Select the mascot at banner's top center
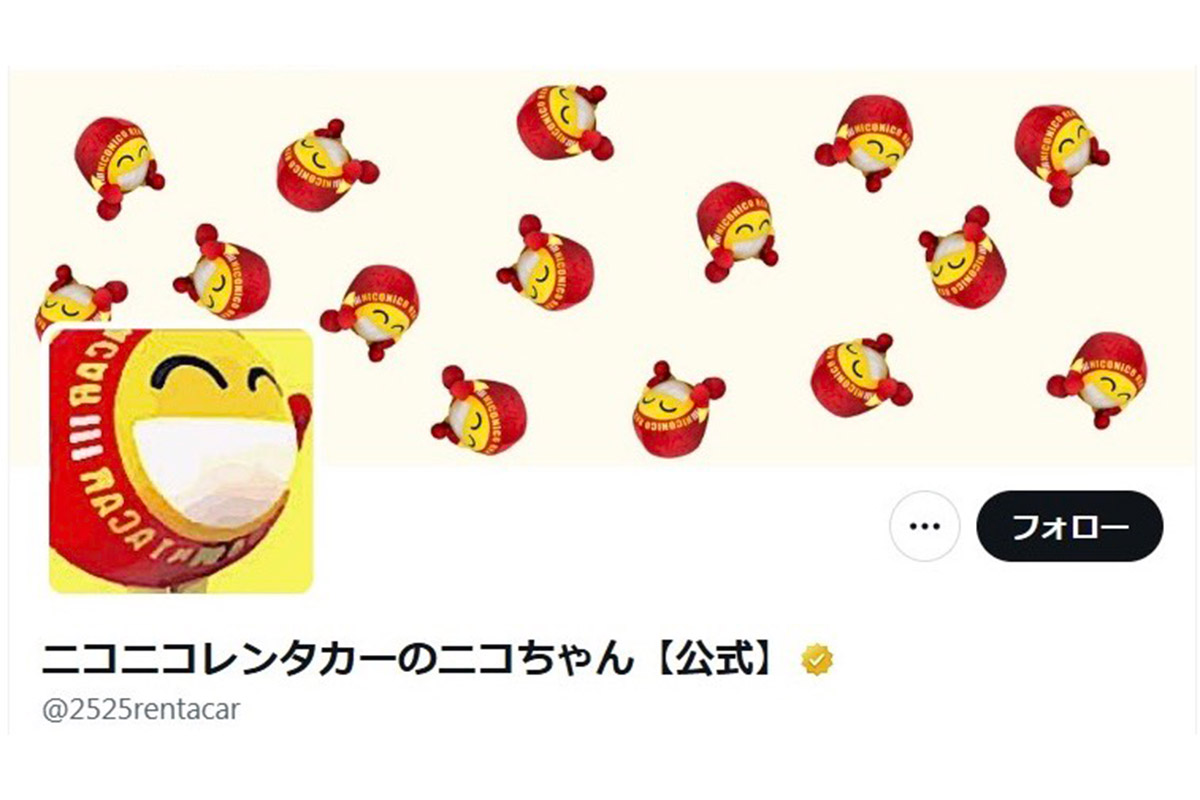This screenshot has height=800, width=1200. coord(564,122)
